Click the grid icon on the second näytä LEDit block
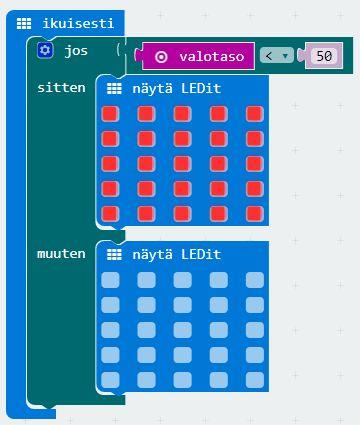The image size is (360, 425). tap(114, 255)
